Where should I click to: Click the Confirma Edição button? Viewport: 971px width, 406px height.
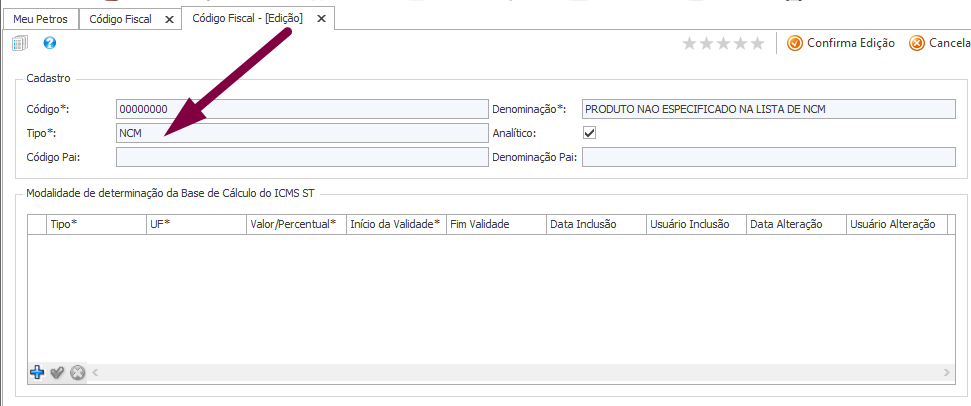[841, 43]
